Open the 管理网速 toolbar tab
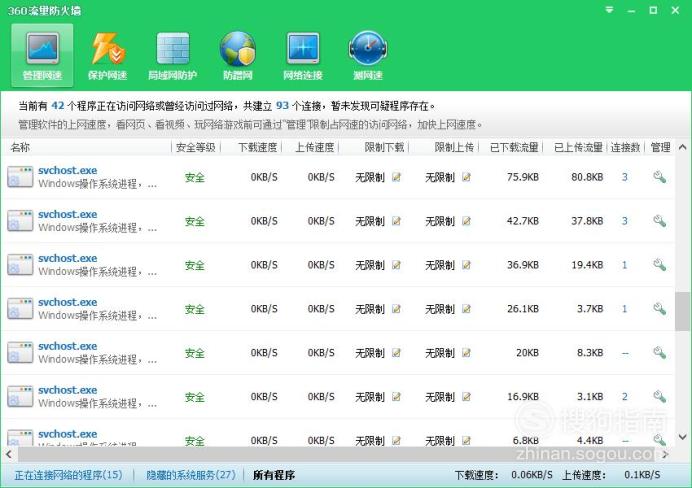This screenshot has width=692, height=488. point(42,56)
